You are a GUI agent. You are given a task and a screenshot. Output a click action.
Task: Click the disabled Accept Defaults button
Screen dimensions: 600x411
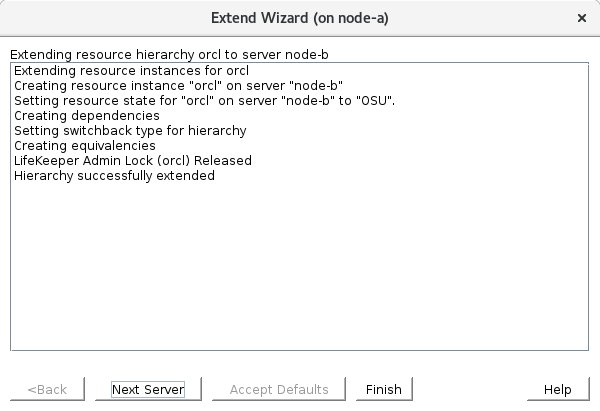click(x=279, y=389)
